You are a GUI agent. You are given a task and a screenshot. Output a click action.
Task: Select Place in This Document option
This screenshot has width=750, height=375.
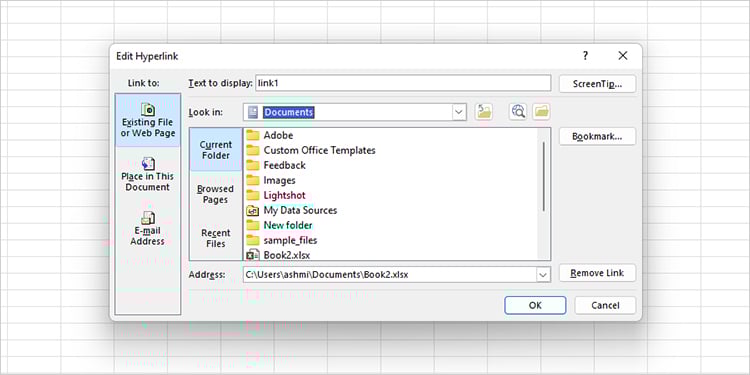tap(148, 174)
